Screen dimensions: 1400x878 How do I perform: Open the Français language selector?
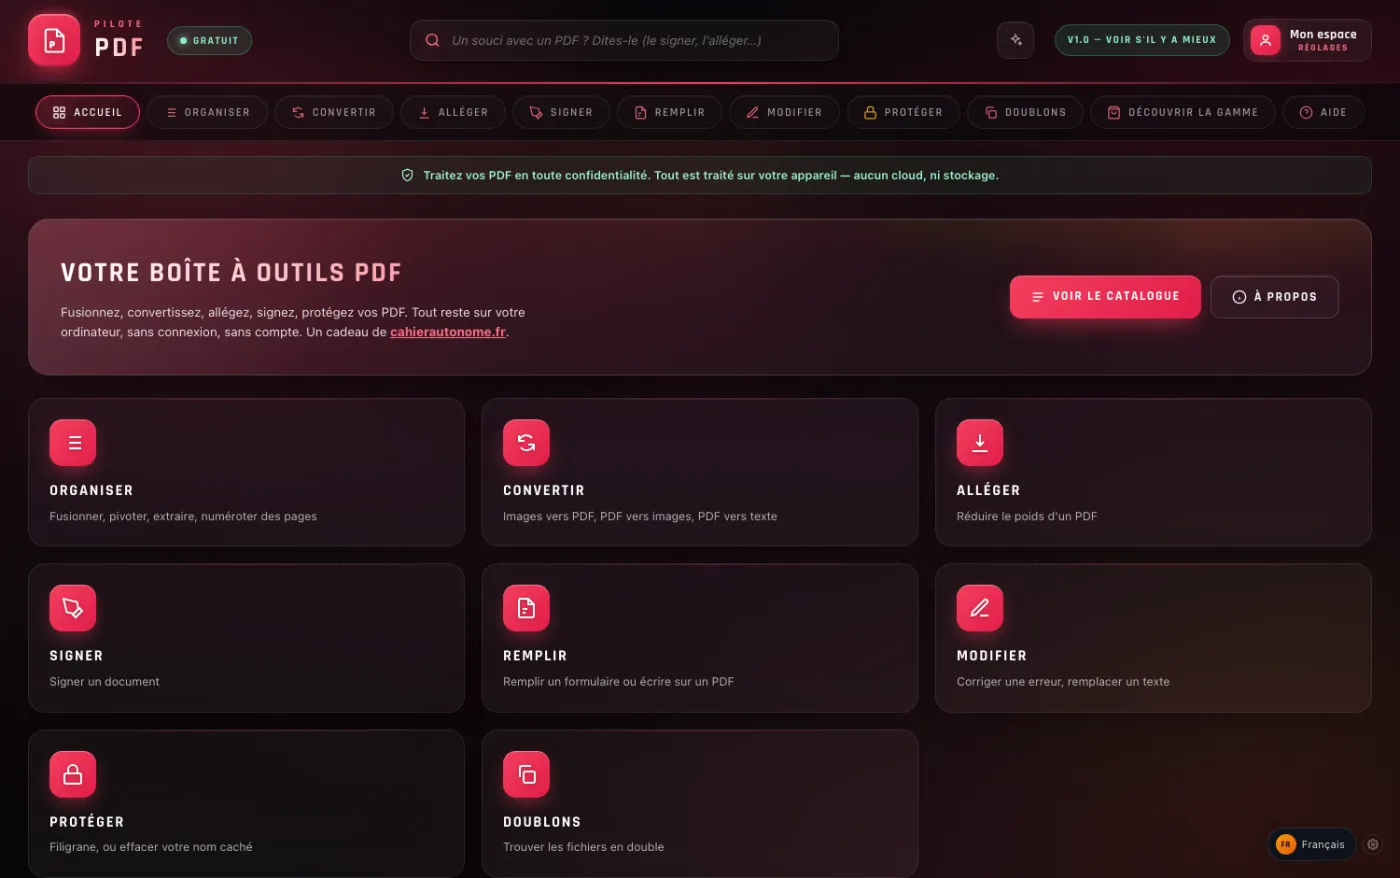pyautogui.click(x=1312, y=844)
